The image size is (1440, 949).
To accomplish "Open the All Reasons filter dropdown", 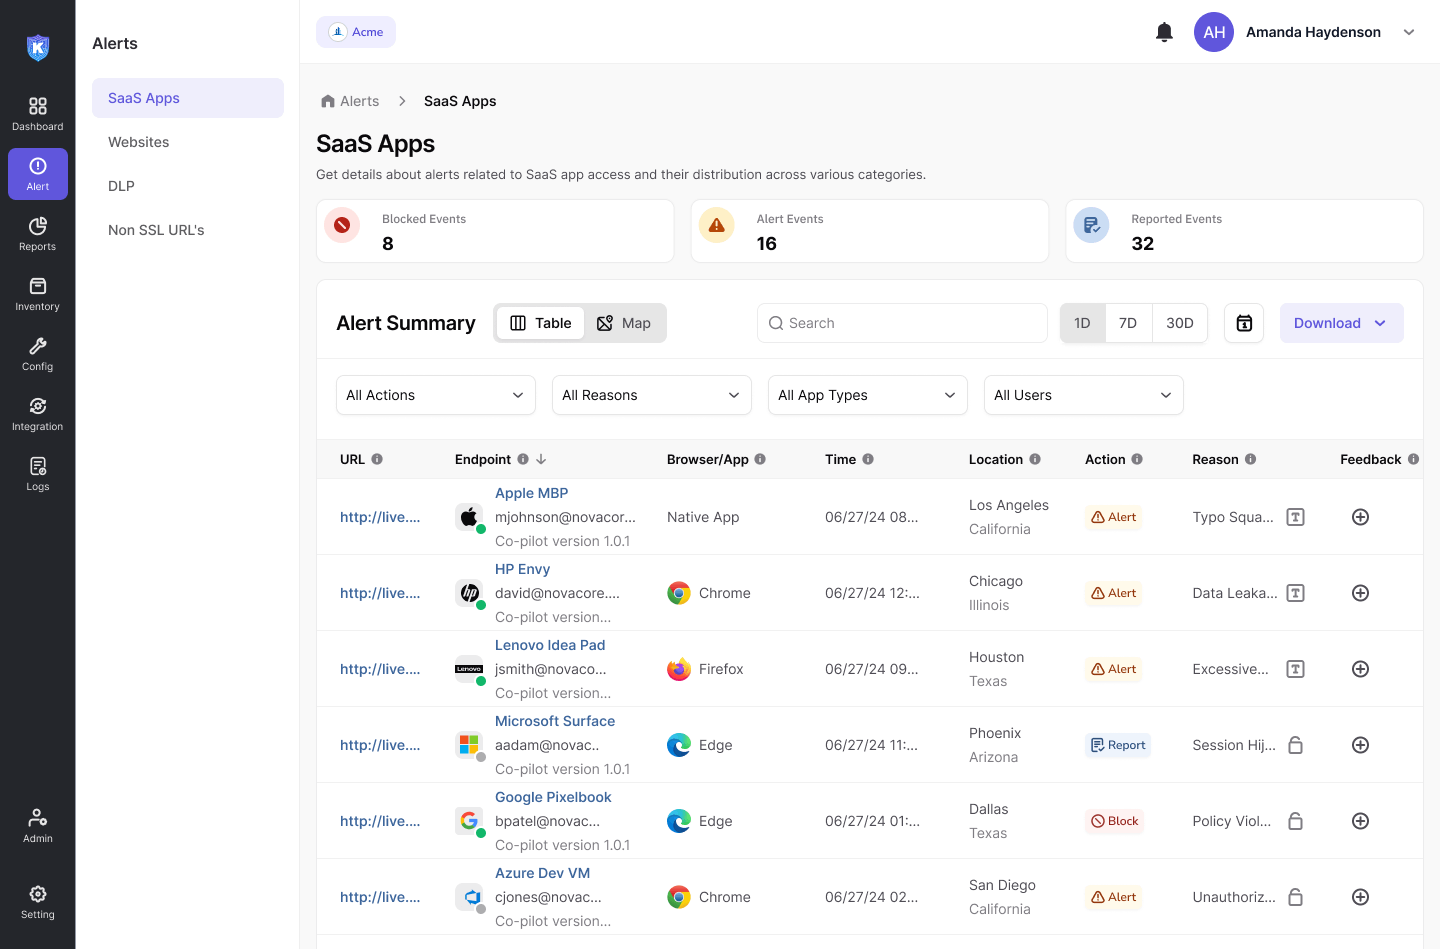I will point(651,395).
